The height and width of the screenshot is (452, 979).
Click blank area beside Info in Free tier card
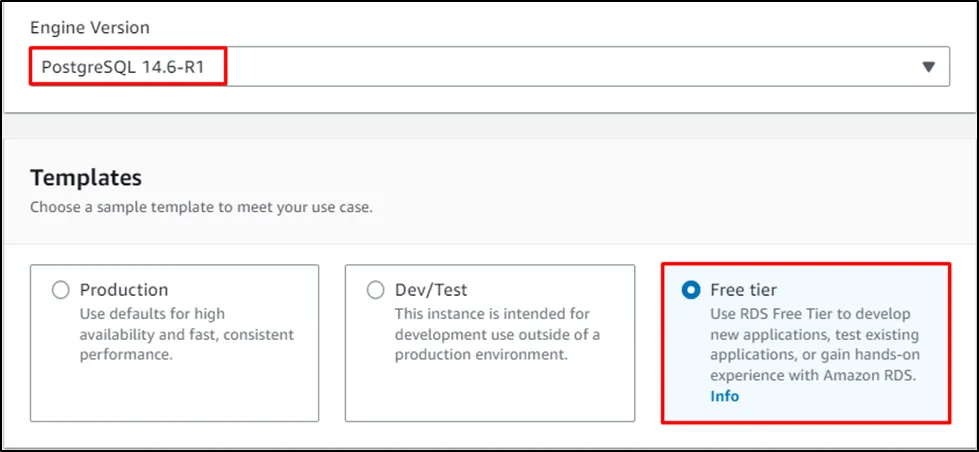[x=840, y=397]
